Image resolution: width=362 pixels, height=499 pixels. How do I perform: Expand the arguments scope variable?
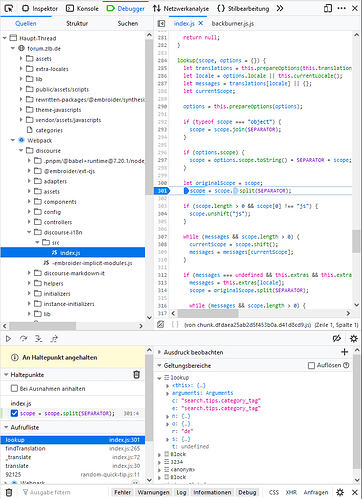168,393
